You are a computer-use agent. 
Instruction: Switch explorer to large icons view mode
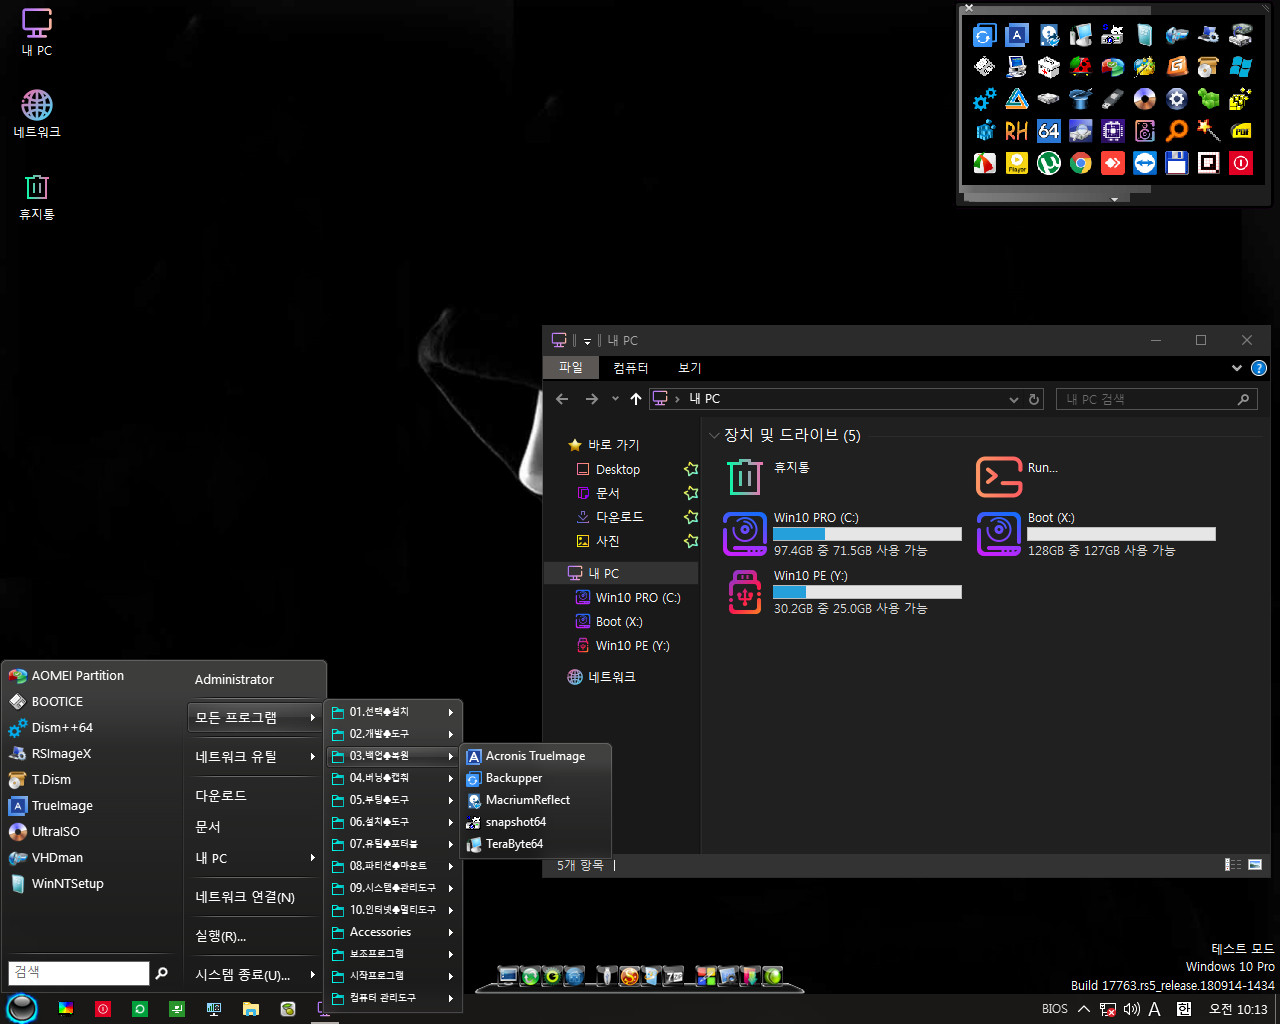click(1255, 865)
